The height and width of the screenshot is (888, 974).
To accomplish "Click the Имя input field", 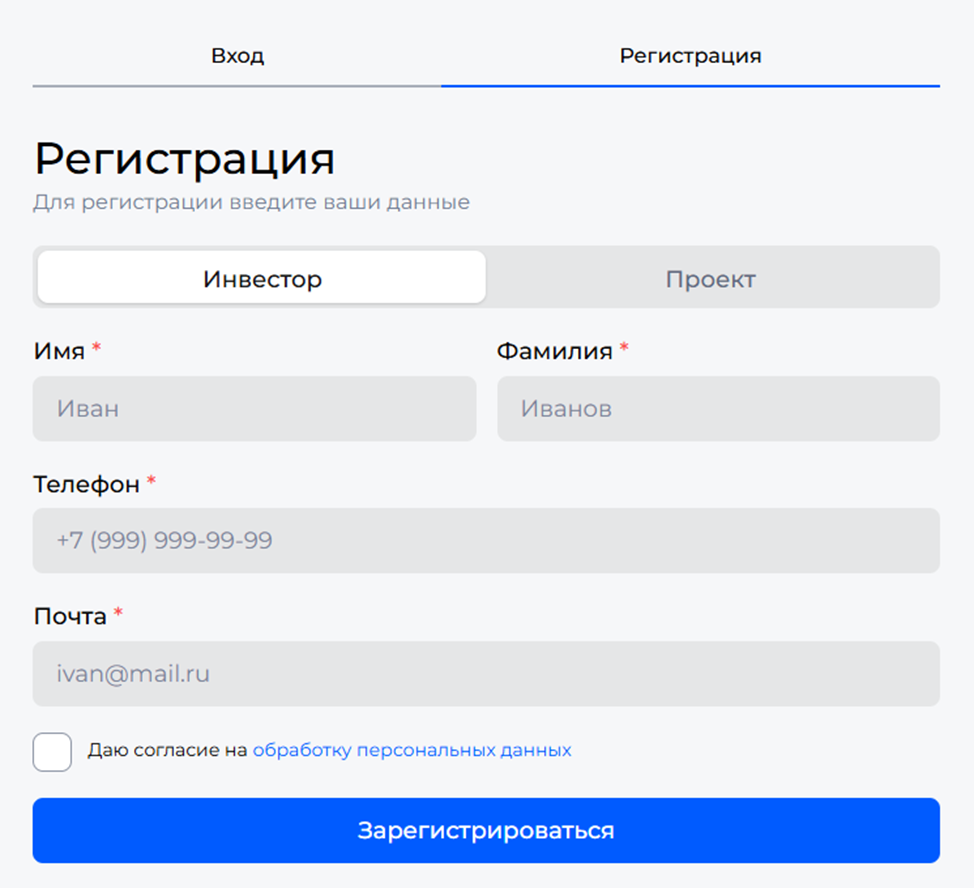I will click(255, 409).
